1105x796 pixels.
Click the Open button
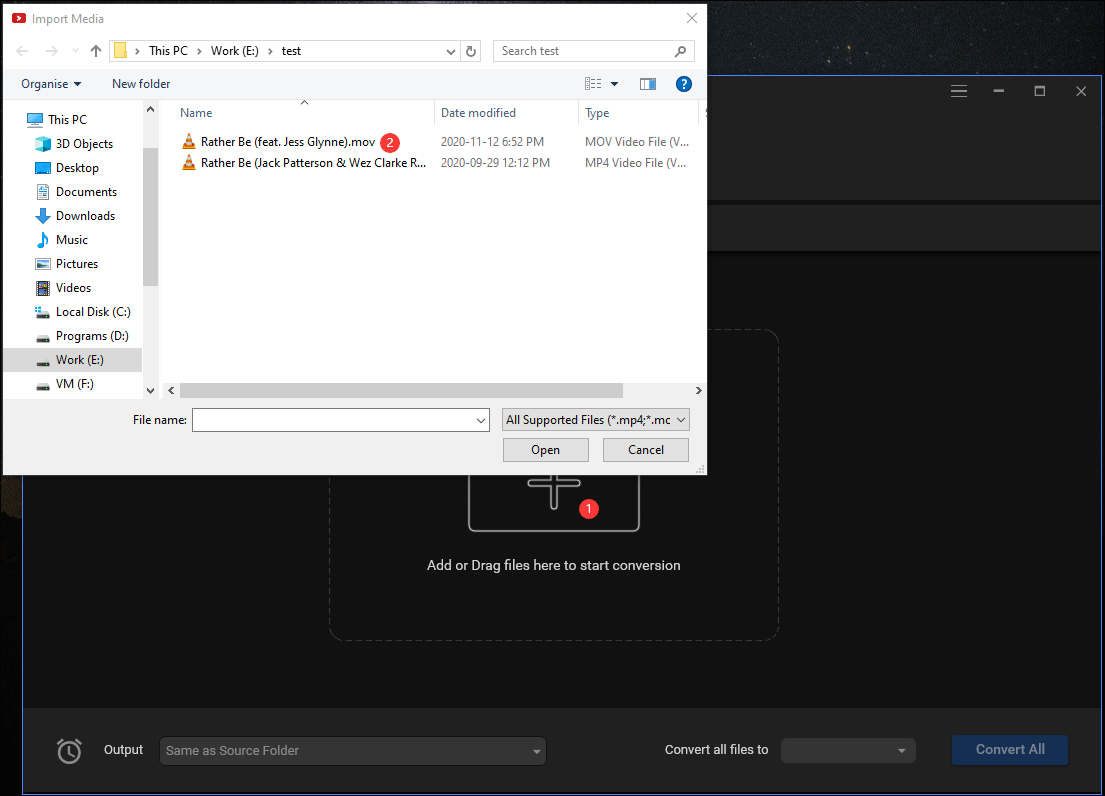pyautogui.click(x=545, y=450)
